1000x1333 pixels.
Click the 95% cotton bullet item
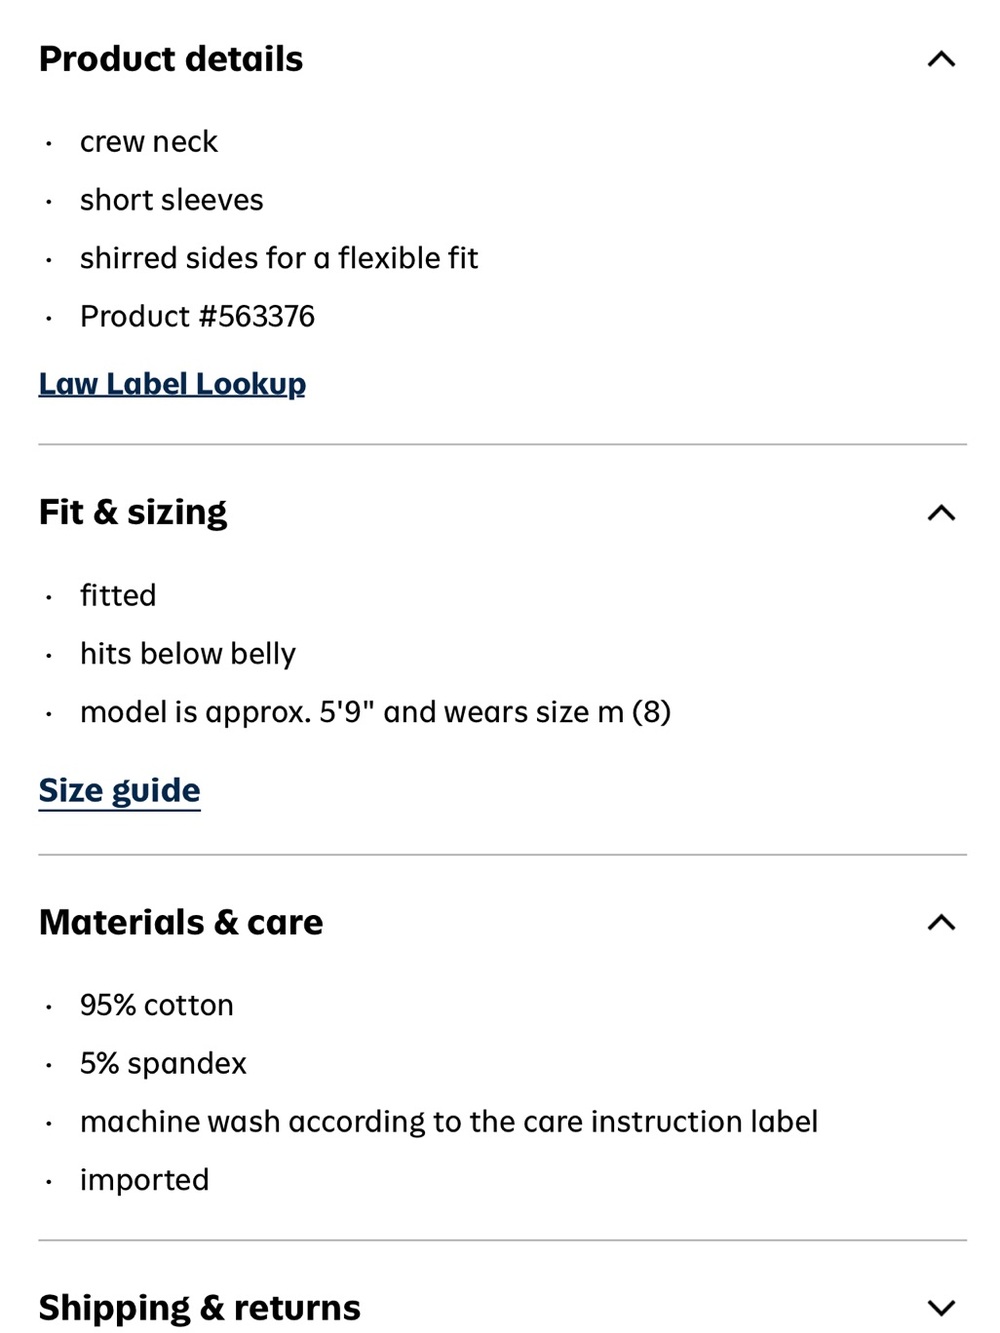tap(157, 1005)
